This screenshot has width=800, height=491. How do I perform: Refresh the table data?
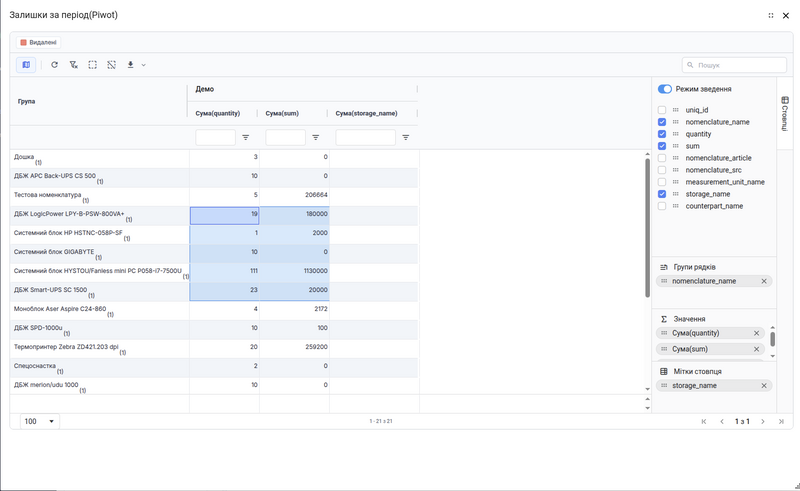click(x=55, y=65)
